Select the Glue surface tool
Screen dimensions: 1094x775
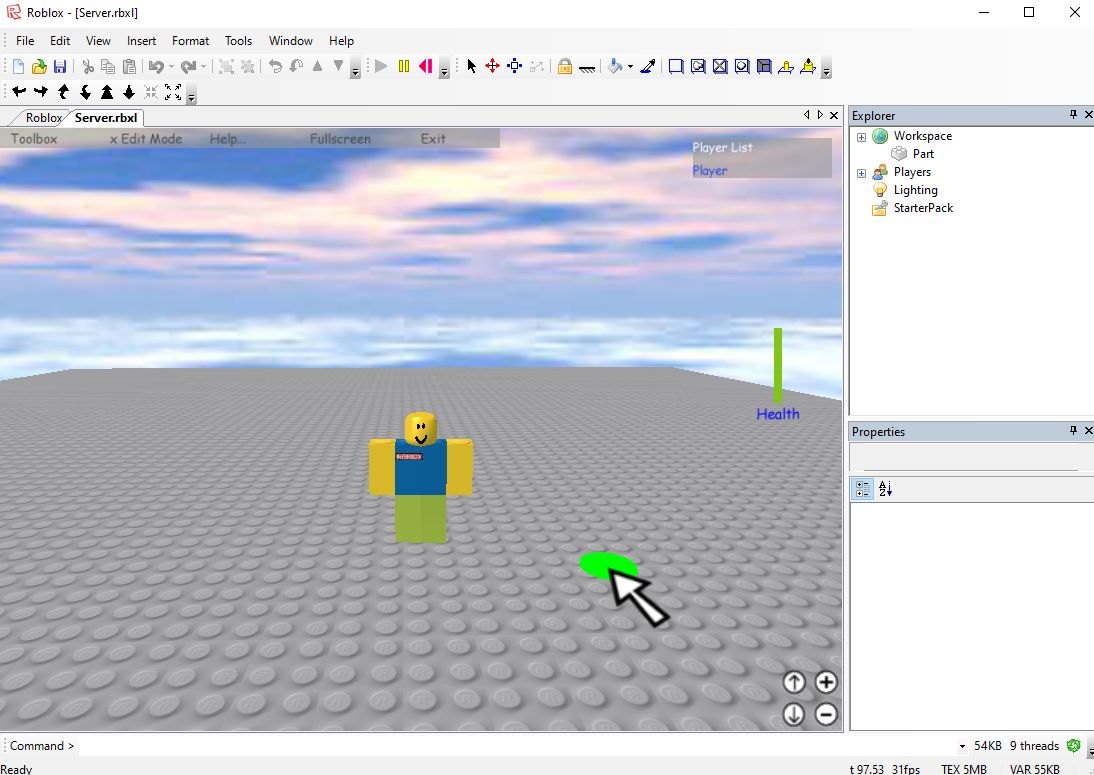pyautogui.click(x=698, y=66)
